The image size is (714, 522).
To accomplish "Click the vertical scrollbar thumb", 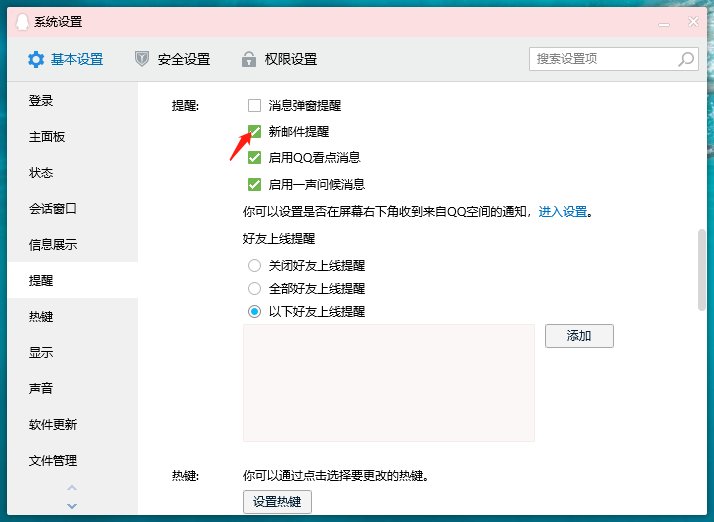I will pyautogui.click(x=702, y=271).
